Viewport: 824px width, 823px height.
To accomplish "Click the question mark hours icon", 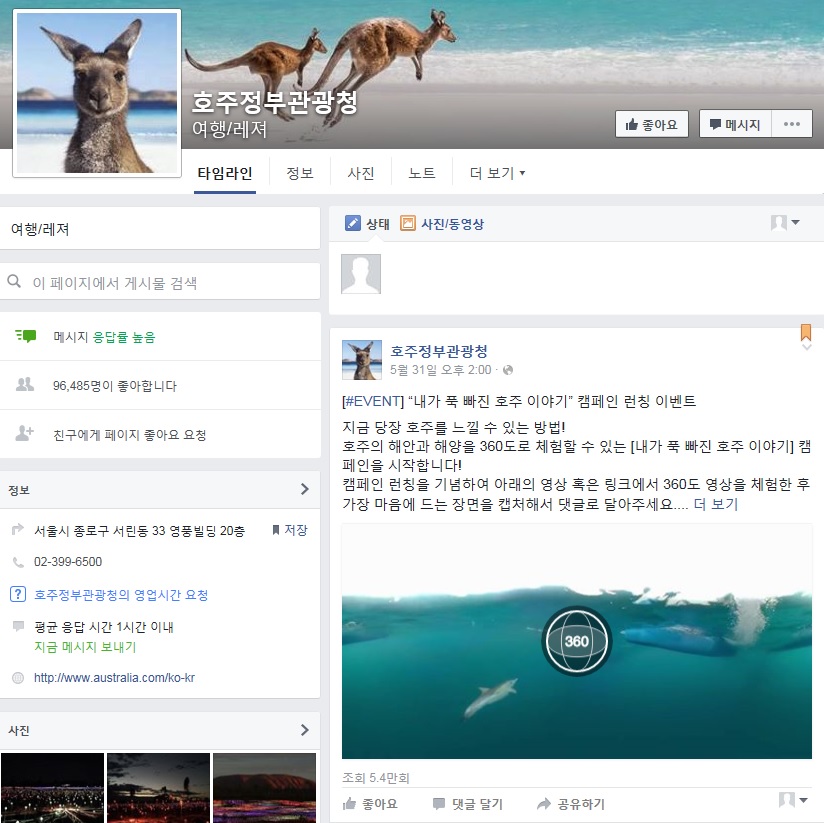I will pyautogui.click(x=18, y=594).
